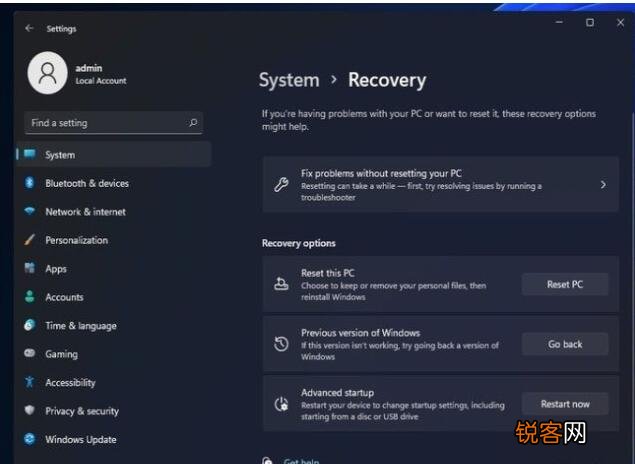Minimize the Settings window
Image resolution: width=635 pixels, height=464 pixels.
pyautogui.click(x=559, y=22)
